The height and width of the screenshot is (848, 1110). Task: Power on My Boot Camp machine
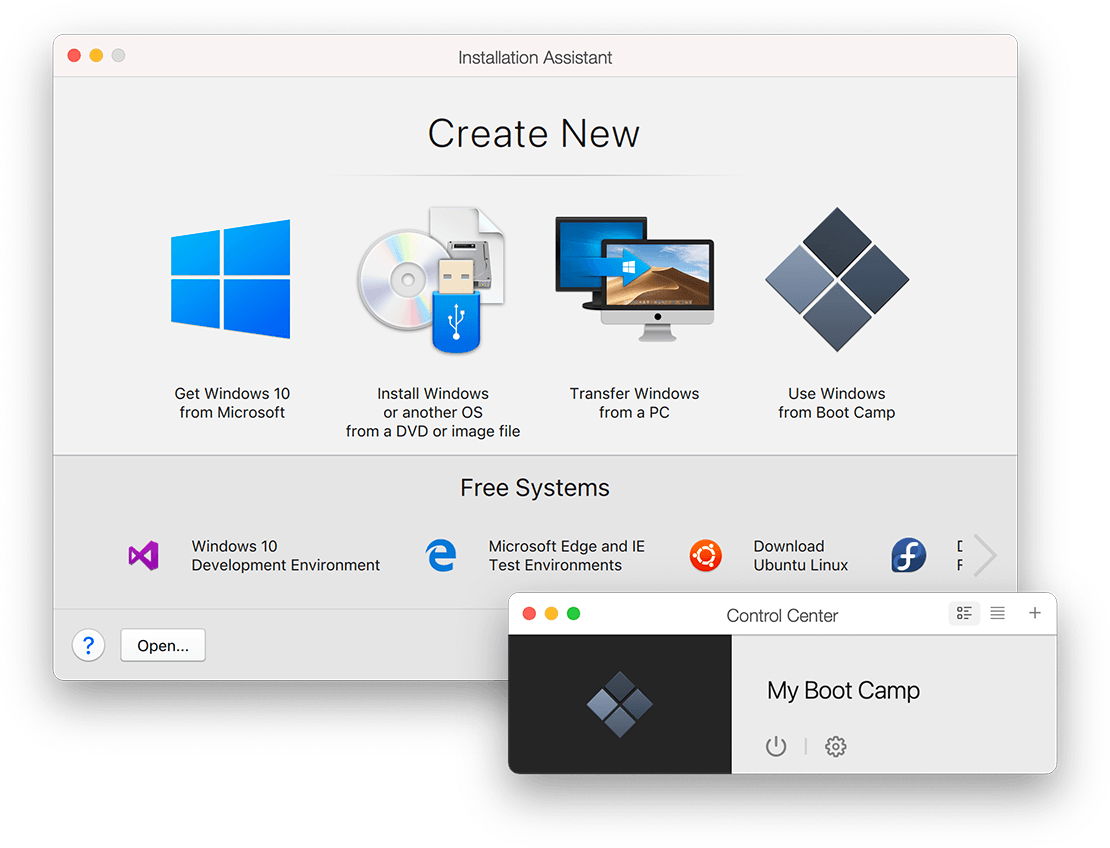[x=776, y=746]
